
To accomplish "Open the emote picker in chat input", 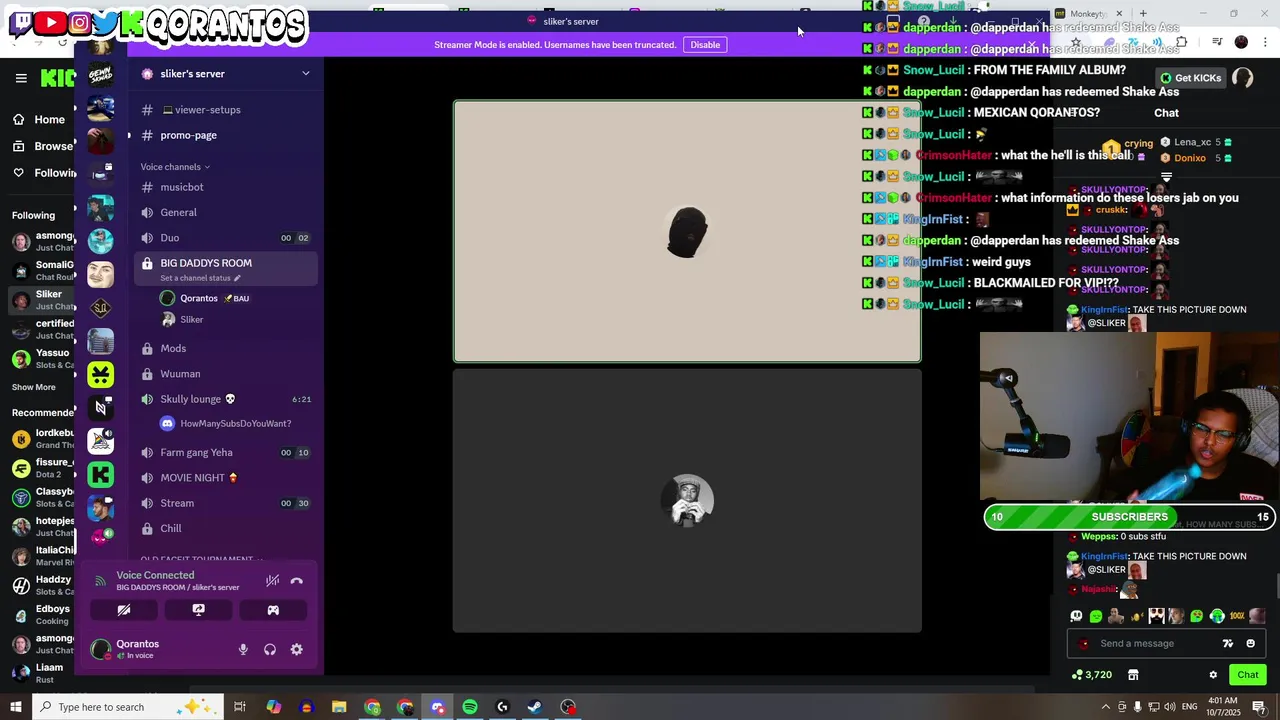I will [1251, 644].
